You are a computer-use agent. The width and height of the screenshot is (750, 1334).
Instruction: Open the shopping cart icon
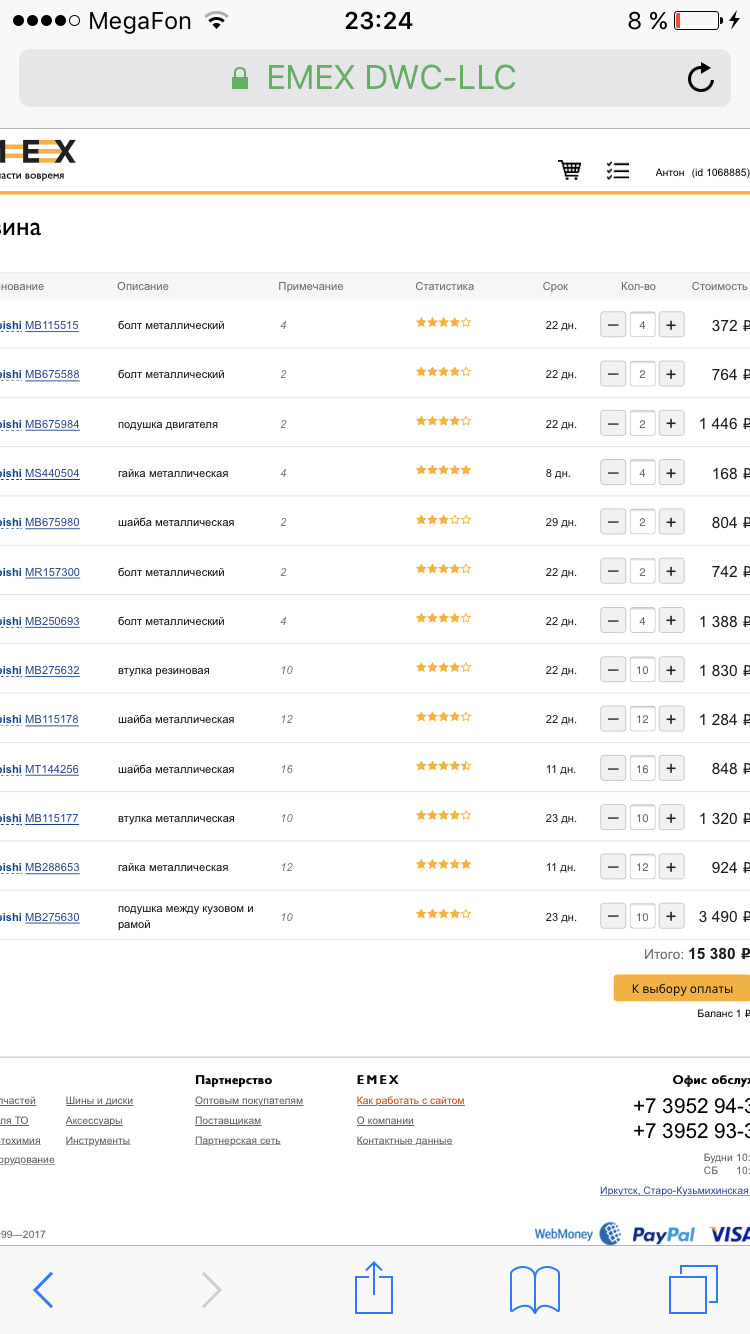tap(570, 170)
